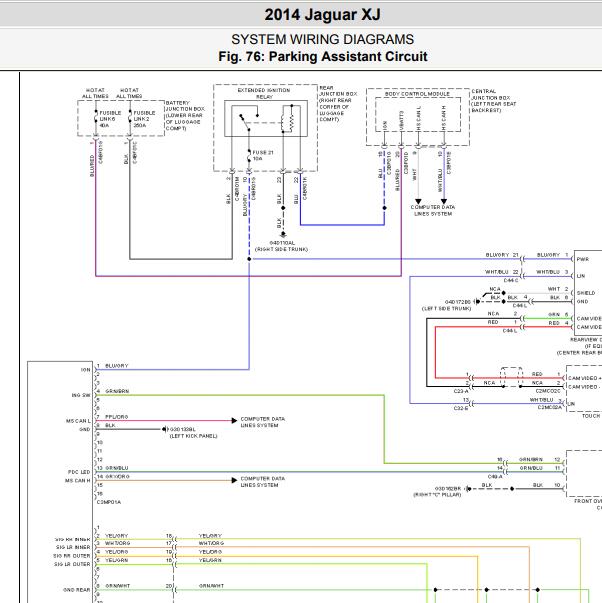Click the "C2MC02A" connector label

tap(549, 407)
